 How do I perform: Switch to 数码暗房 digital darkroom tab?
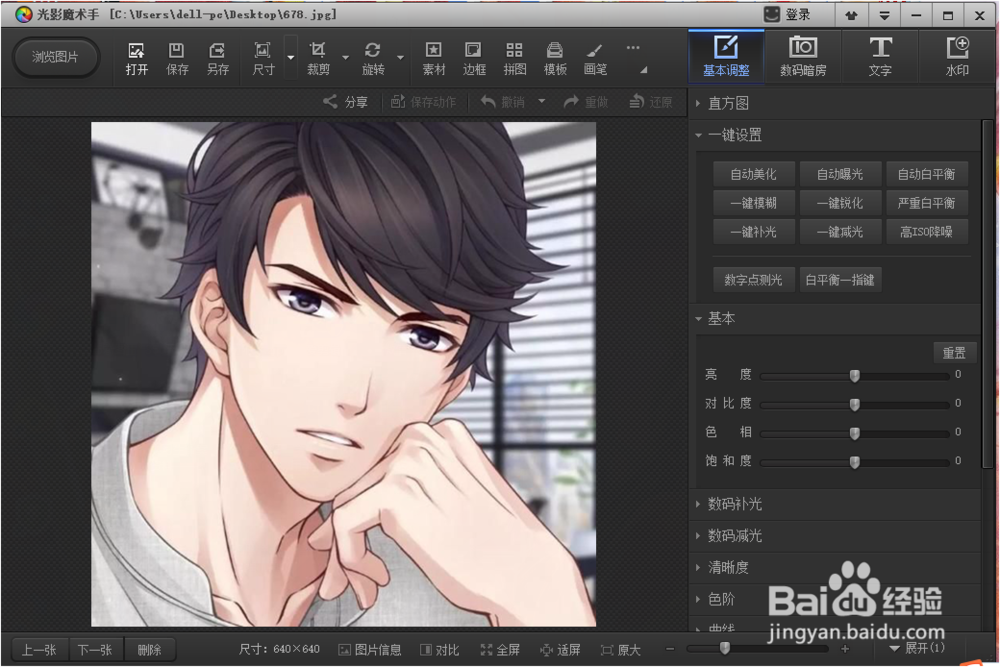[803, 56]
